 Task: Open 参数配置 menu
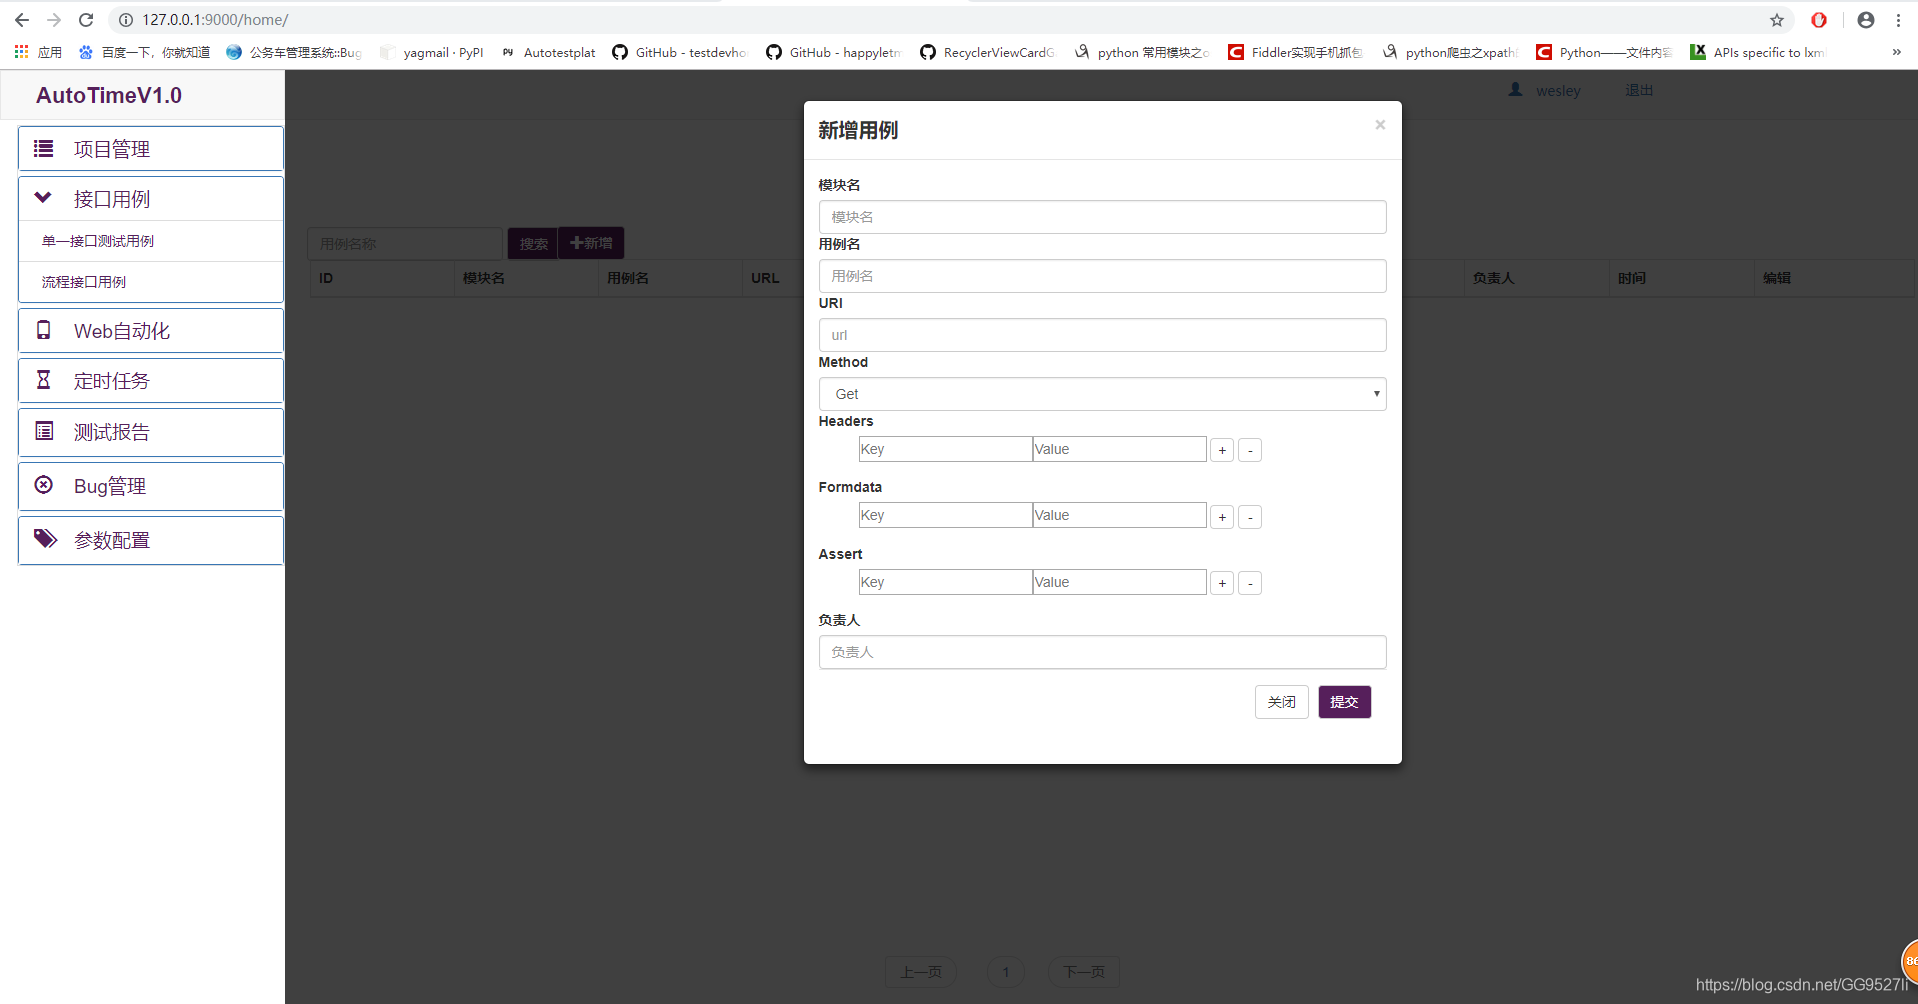coord(151,540)
